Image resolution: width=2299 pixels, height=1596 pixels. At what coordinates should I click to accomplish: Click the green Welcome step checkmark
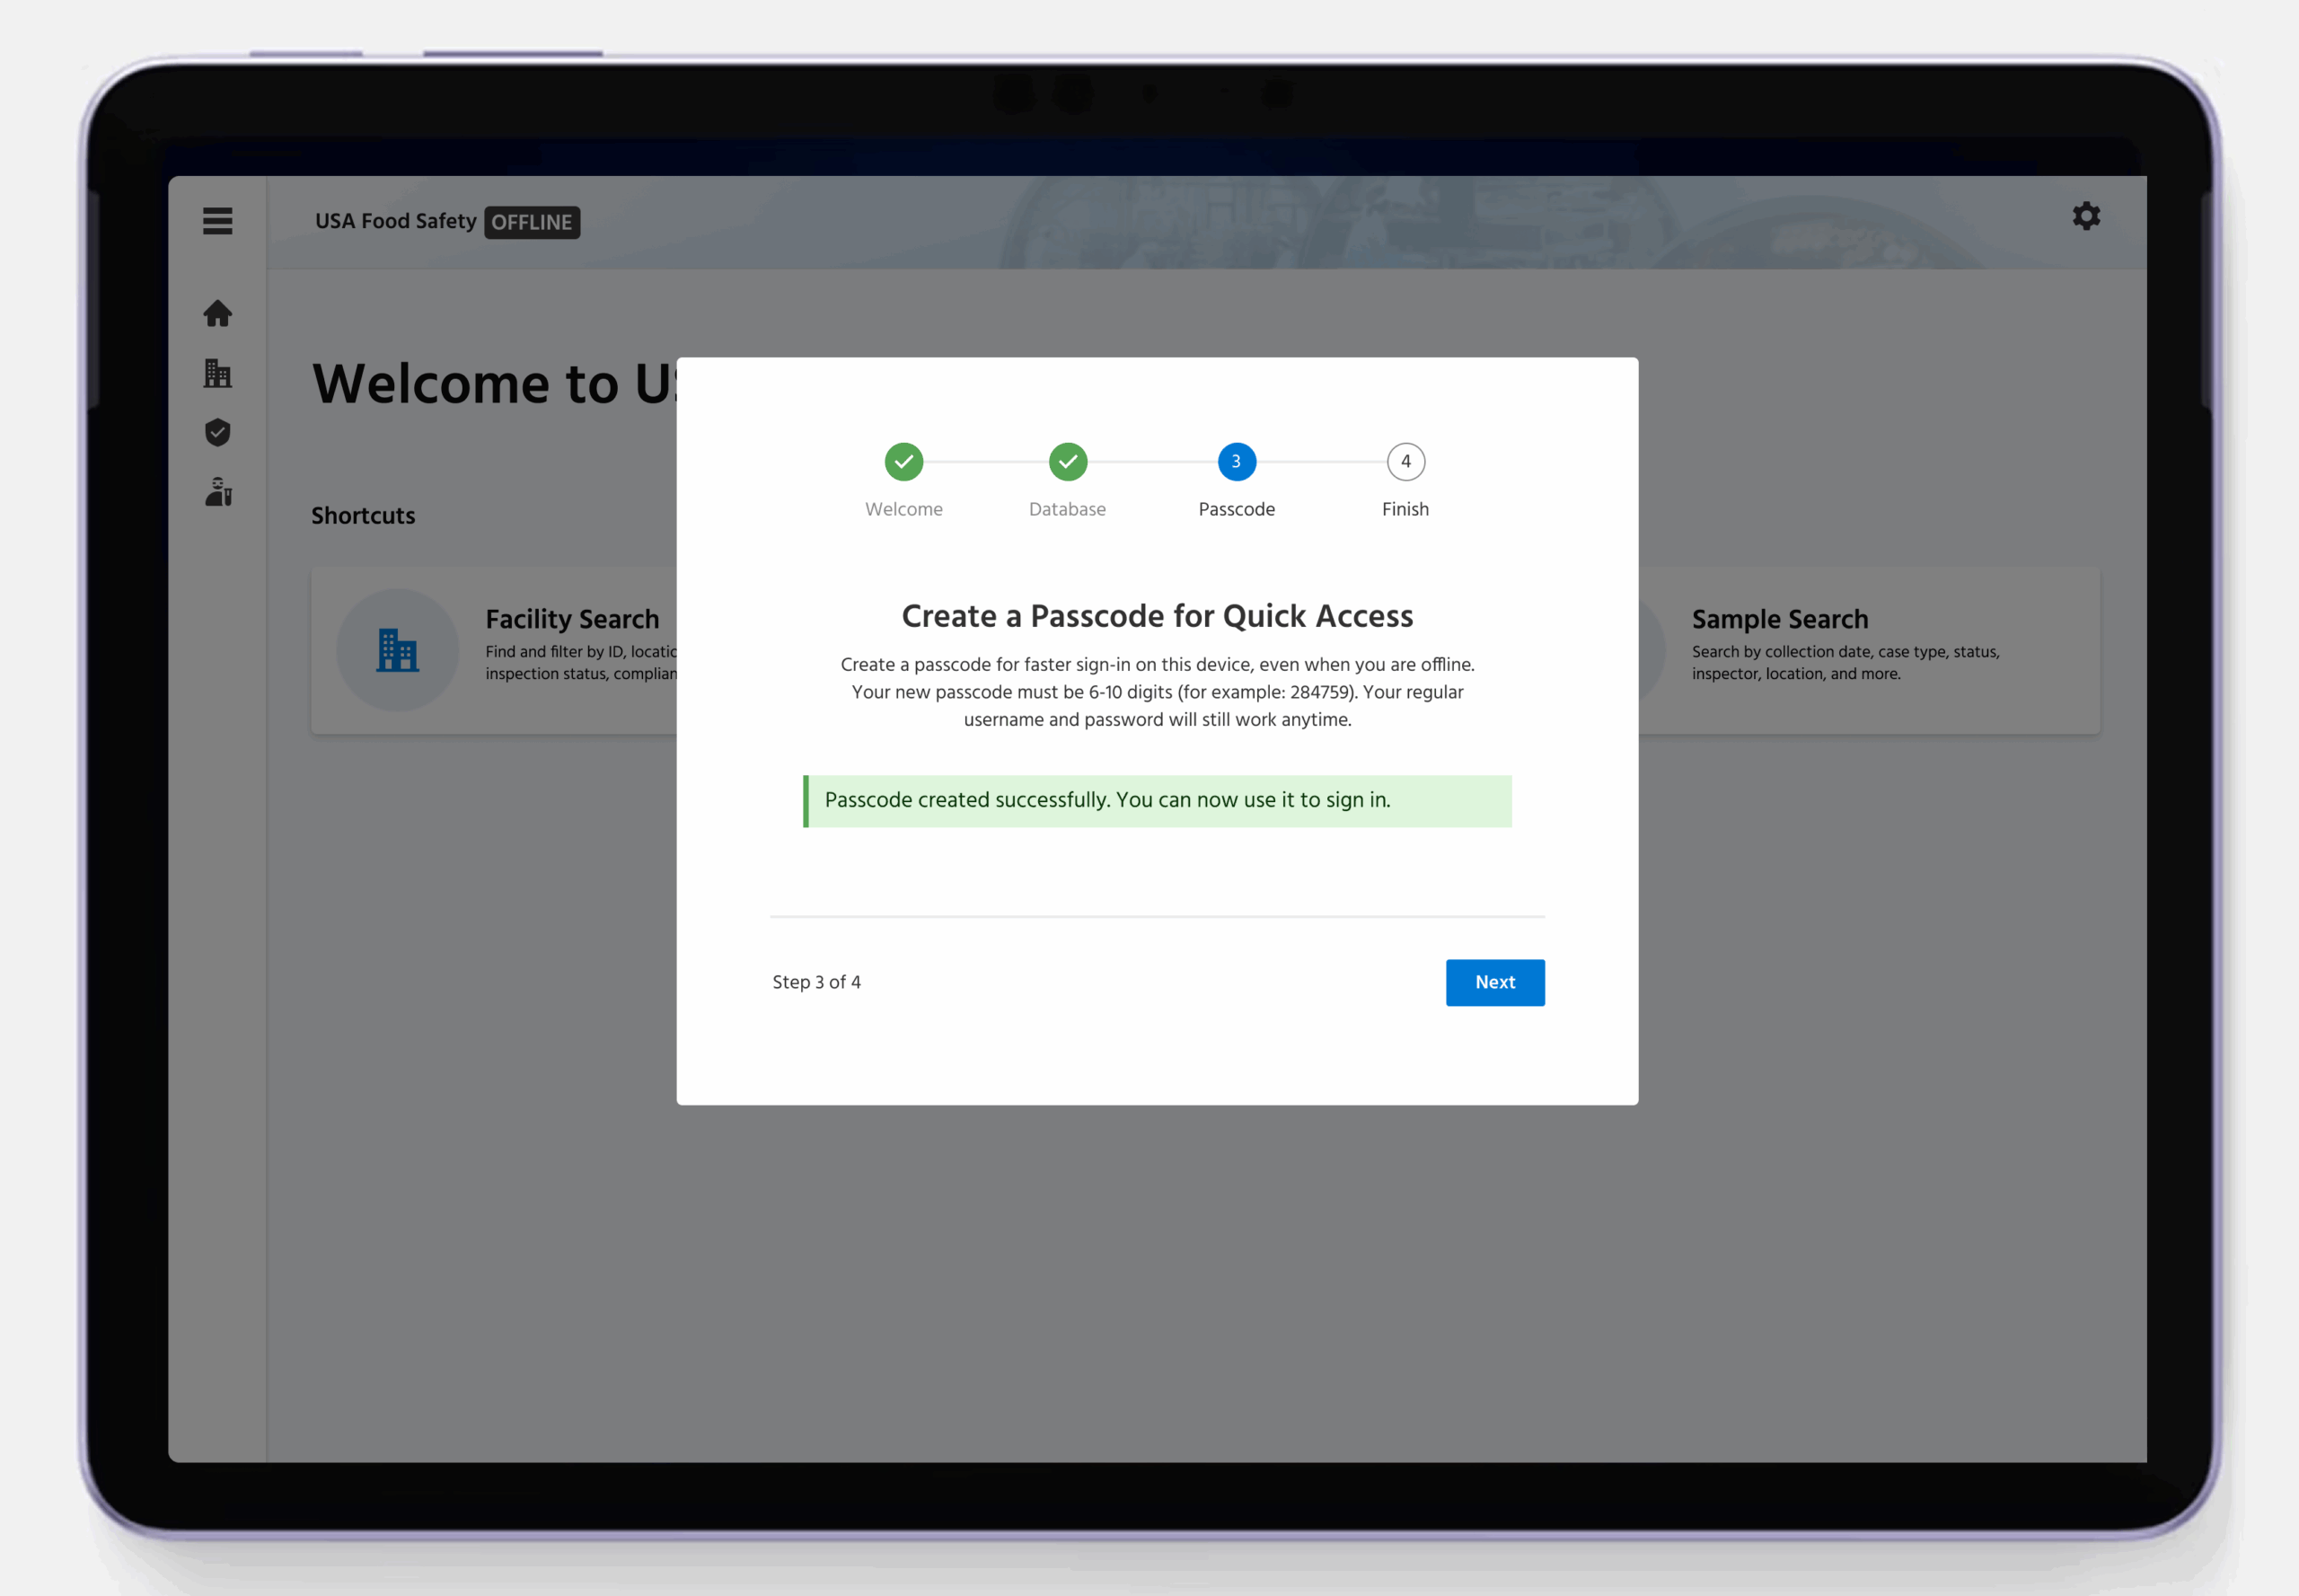click(x=903, y=462)
